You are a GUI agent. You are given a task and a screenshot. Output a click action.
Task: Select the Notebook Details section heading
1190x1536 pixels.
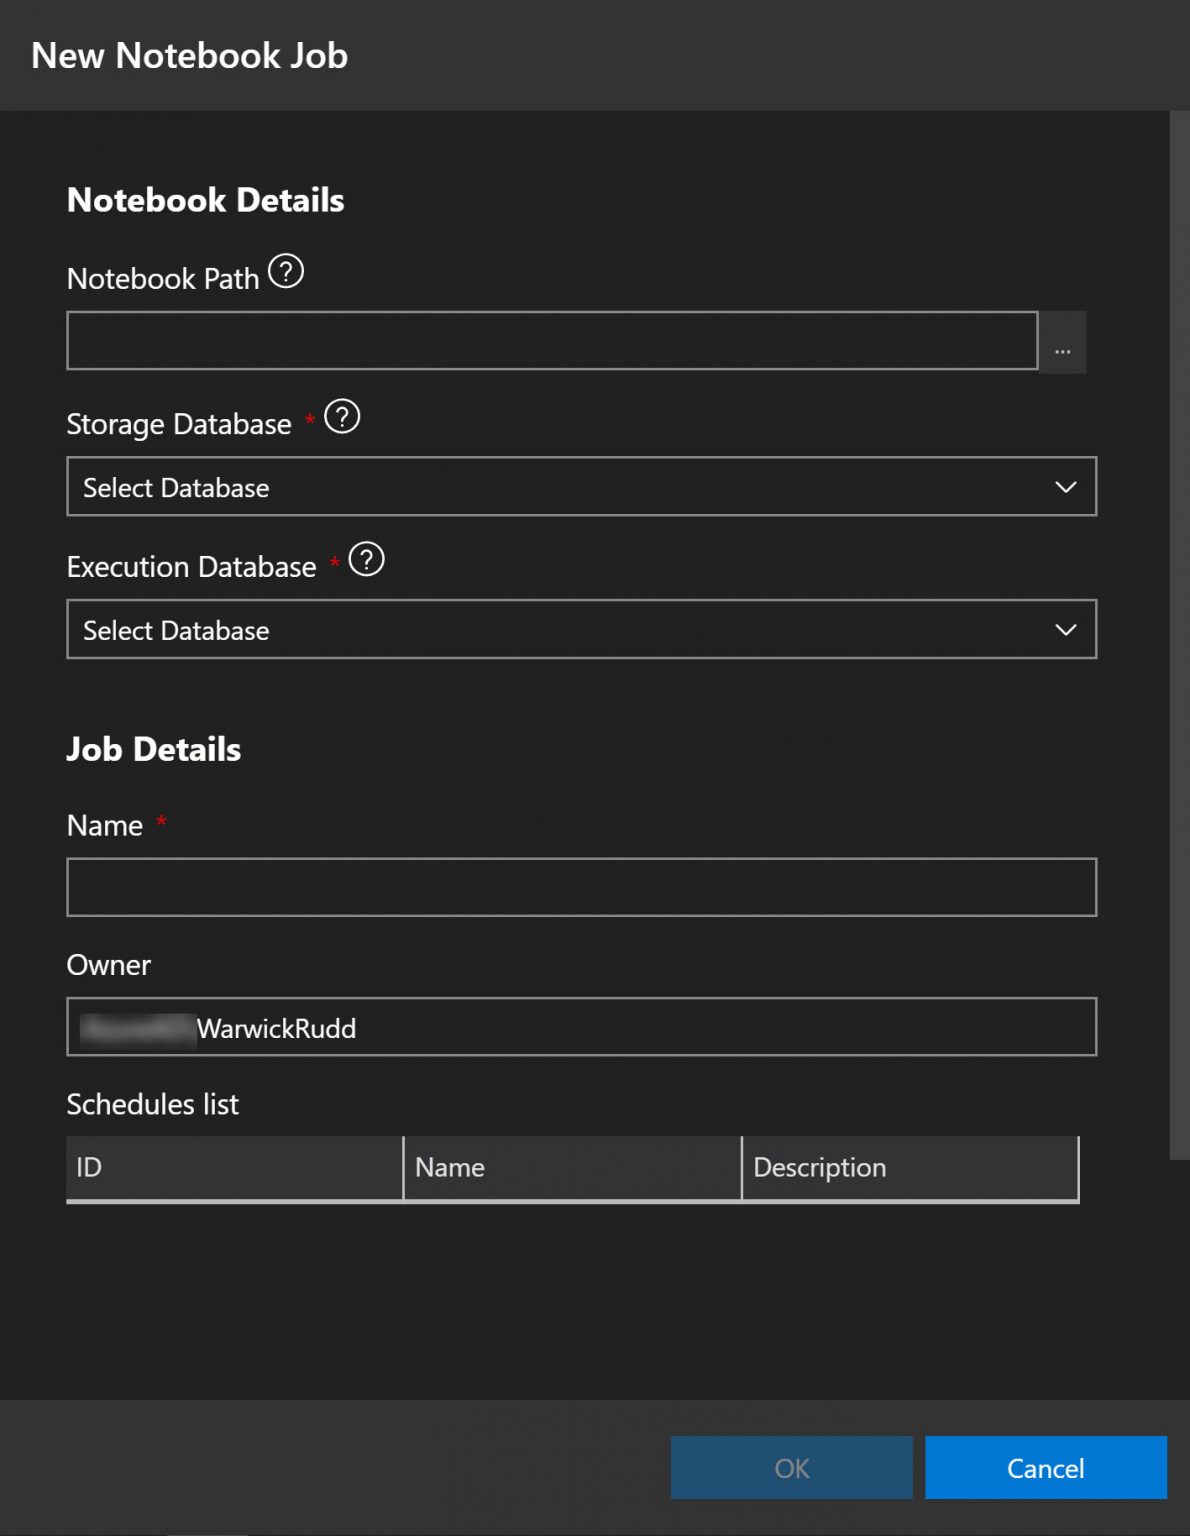205,200
